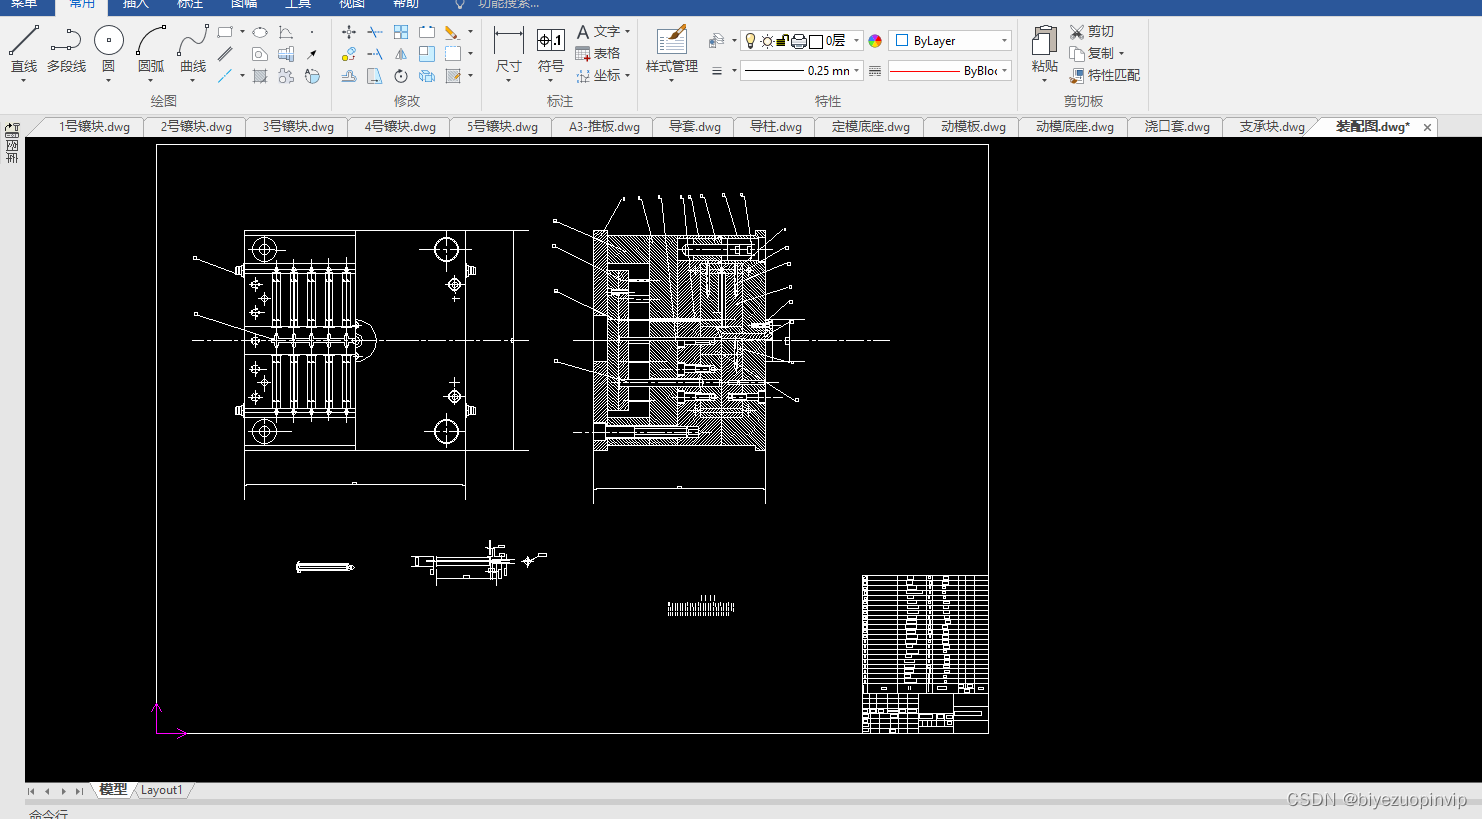
Task: Expand the 文字 dropdown arrow
Action: point(627,32)
